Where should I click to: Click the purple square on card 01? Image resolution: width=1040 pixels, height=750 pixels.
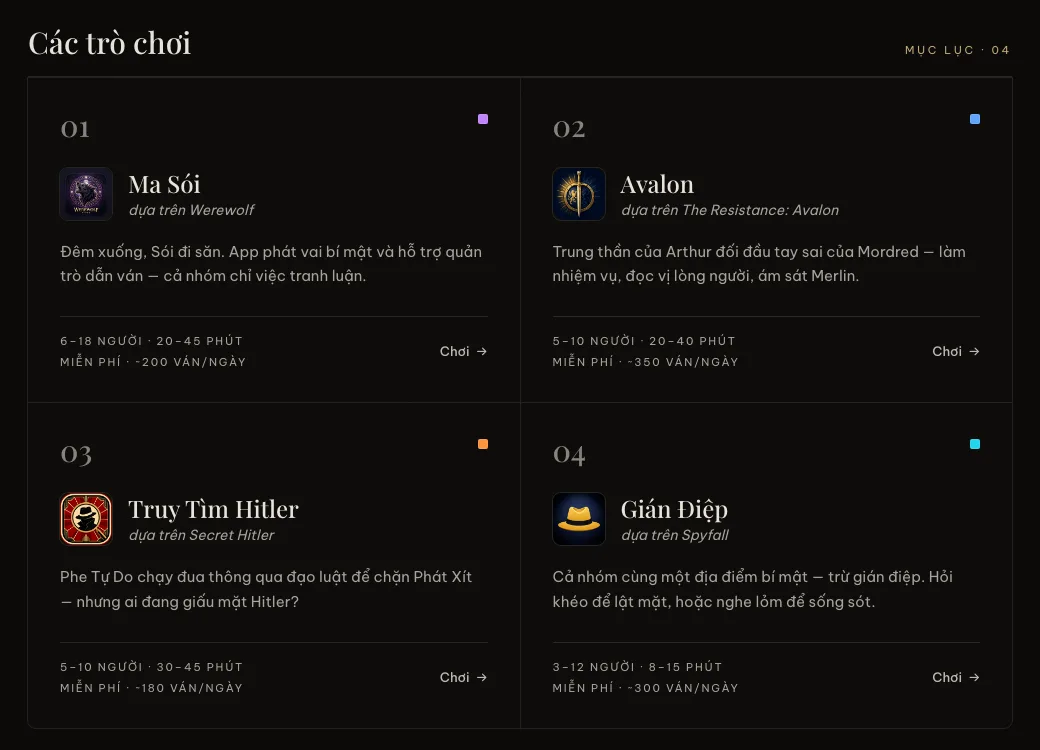tap(483, 119)
